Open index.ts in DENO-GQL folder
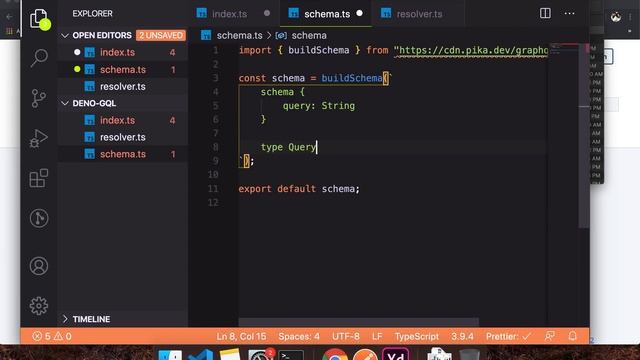The image size is (640, 360). (x=123, y=120)
